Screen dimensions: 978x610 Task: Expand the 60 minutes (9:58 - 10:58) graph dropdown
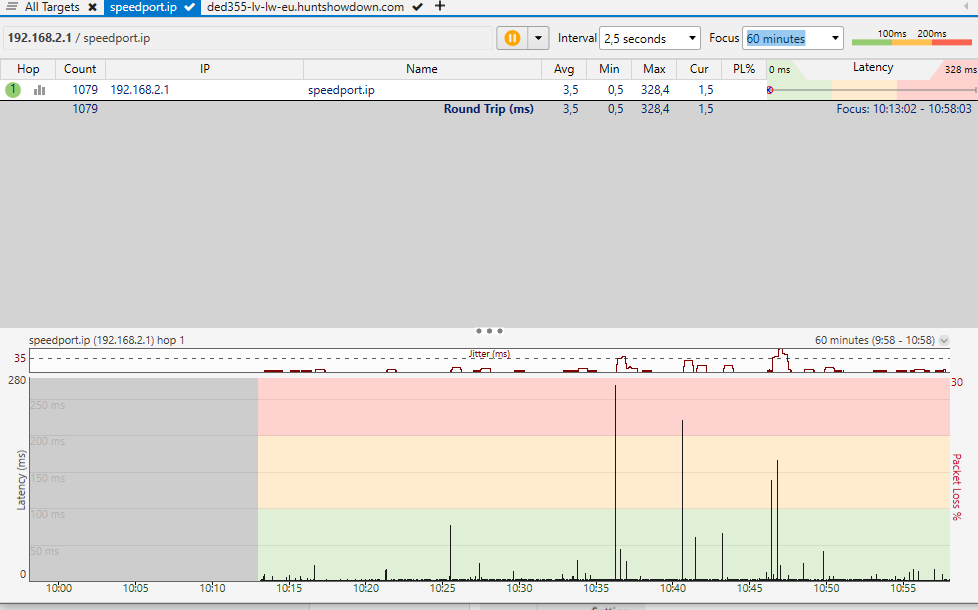point(944,341)
